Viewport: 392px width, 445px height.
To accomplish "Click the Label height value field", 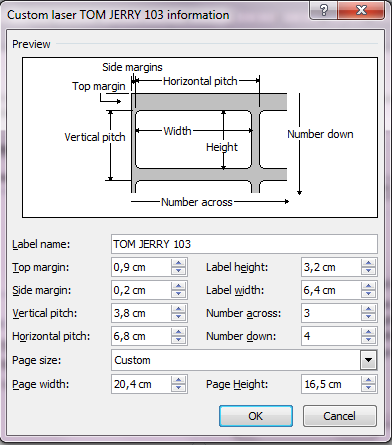I will pos(331,267).
